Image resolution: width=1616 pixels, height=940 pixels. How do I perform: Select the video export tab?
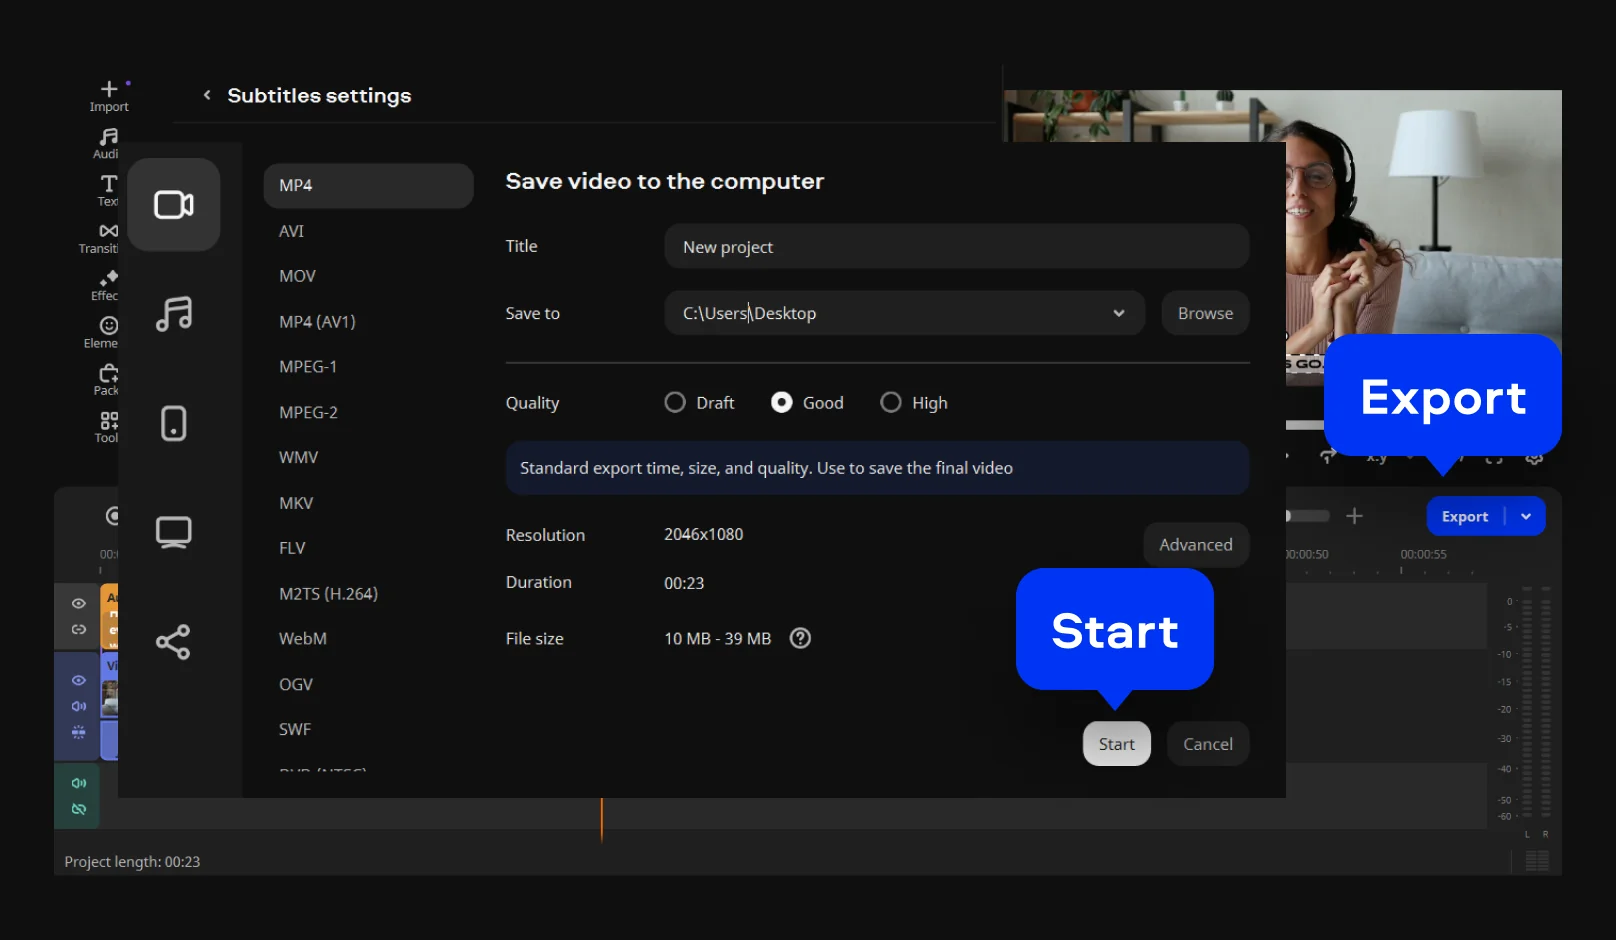174,205
